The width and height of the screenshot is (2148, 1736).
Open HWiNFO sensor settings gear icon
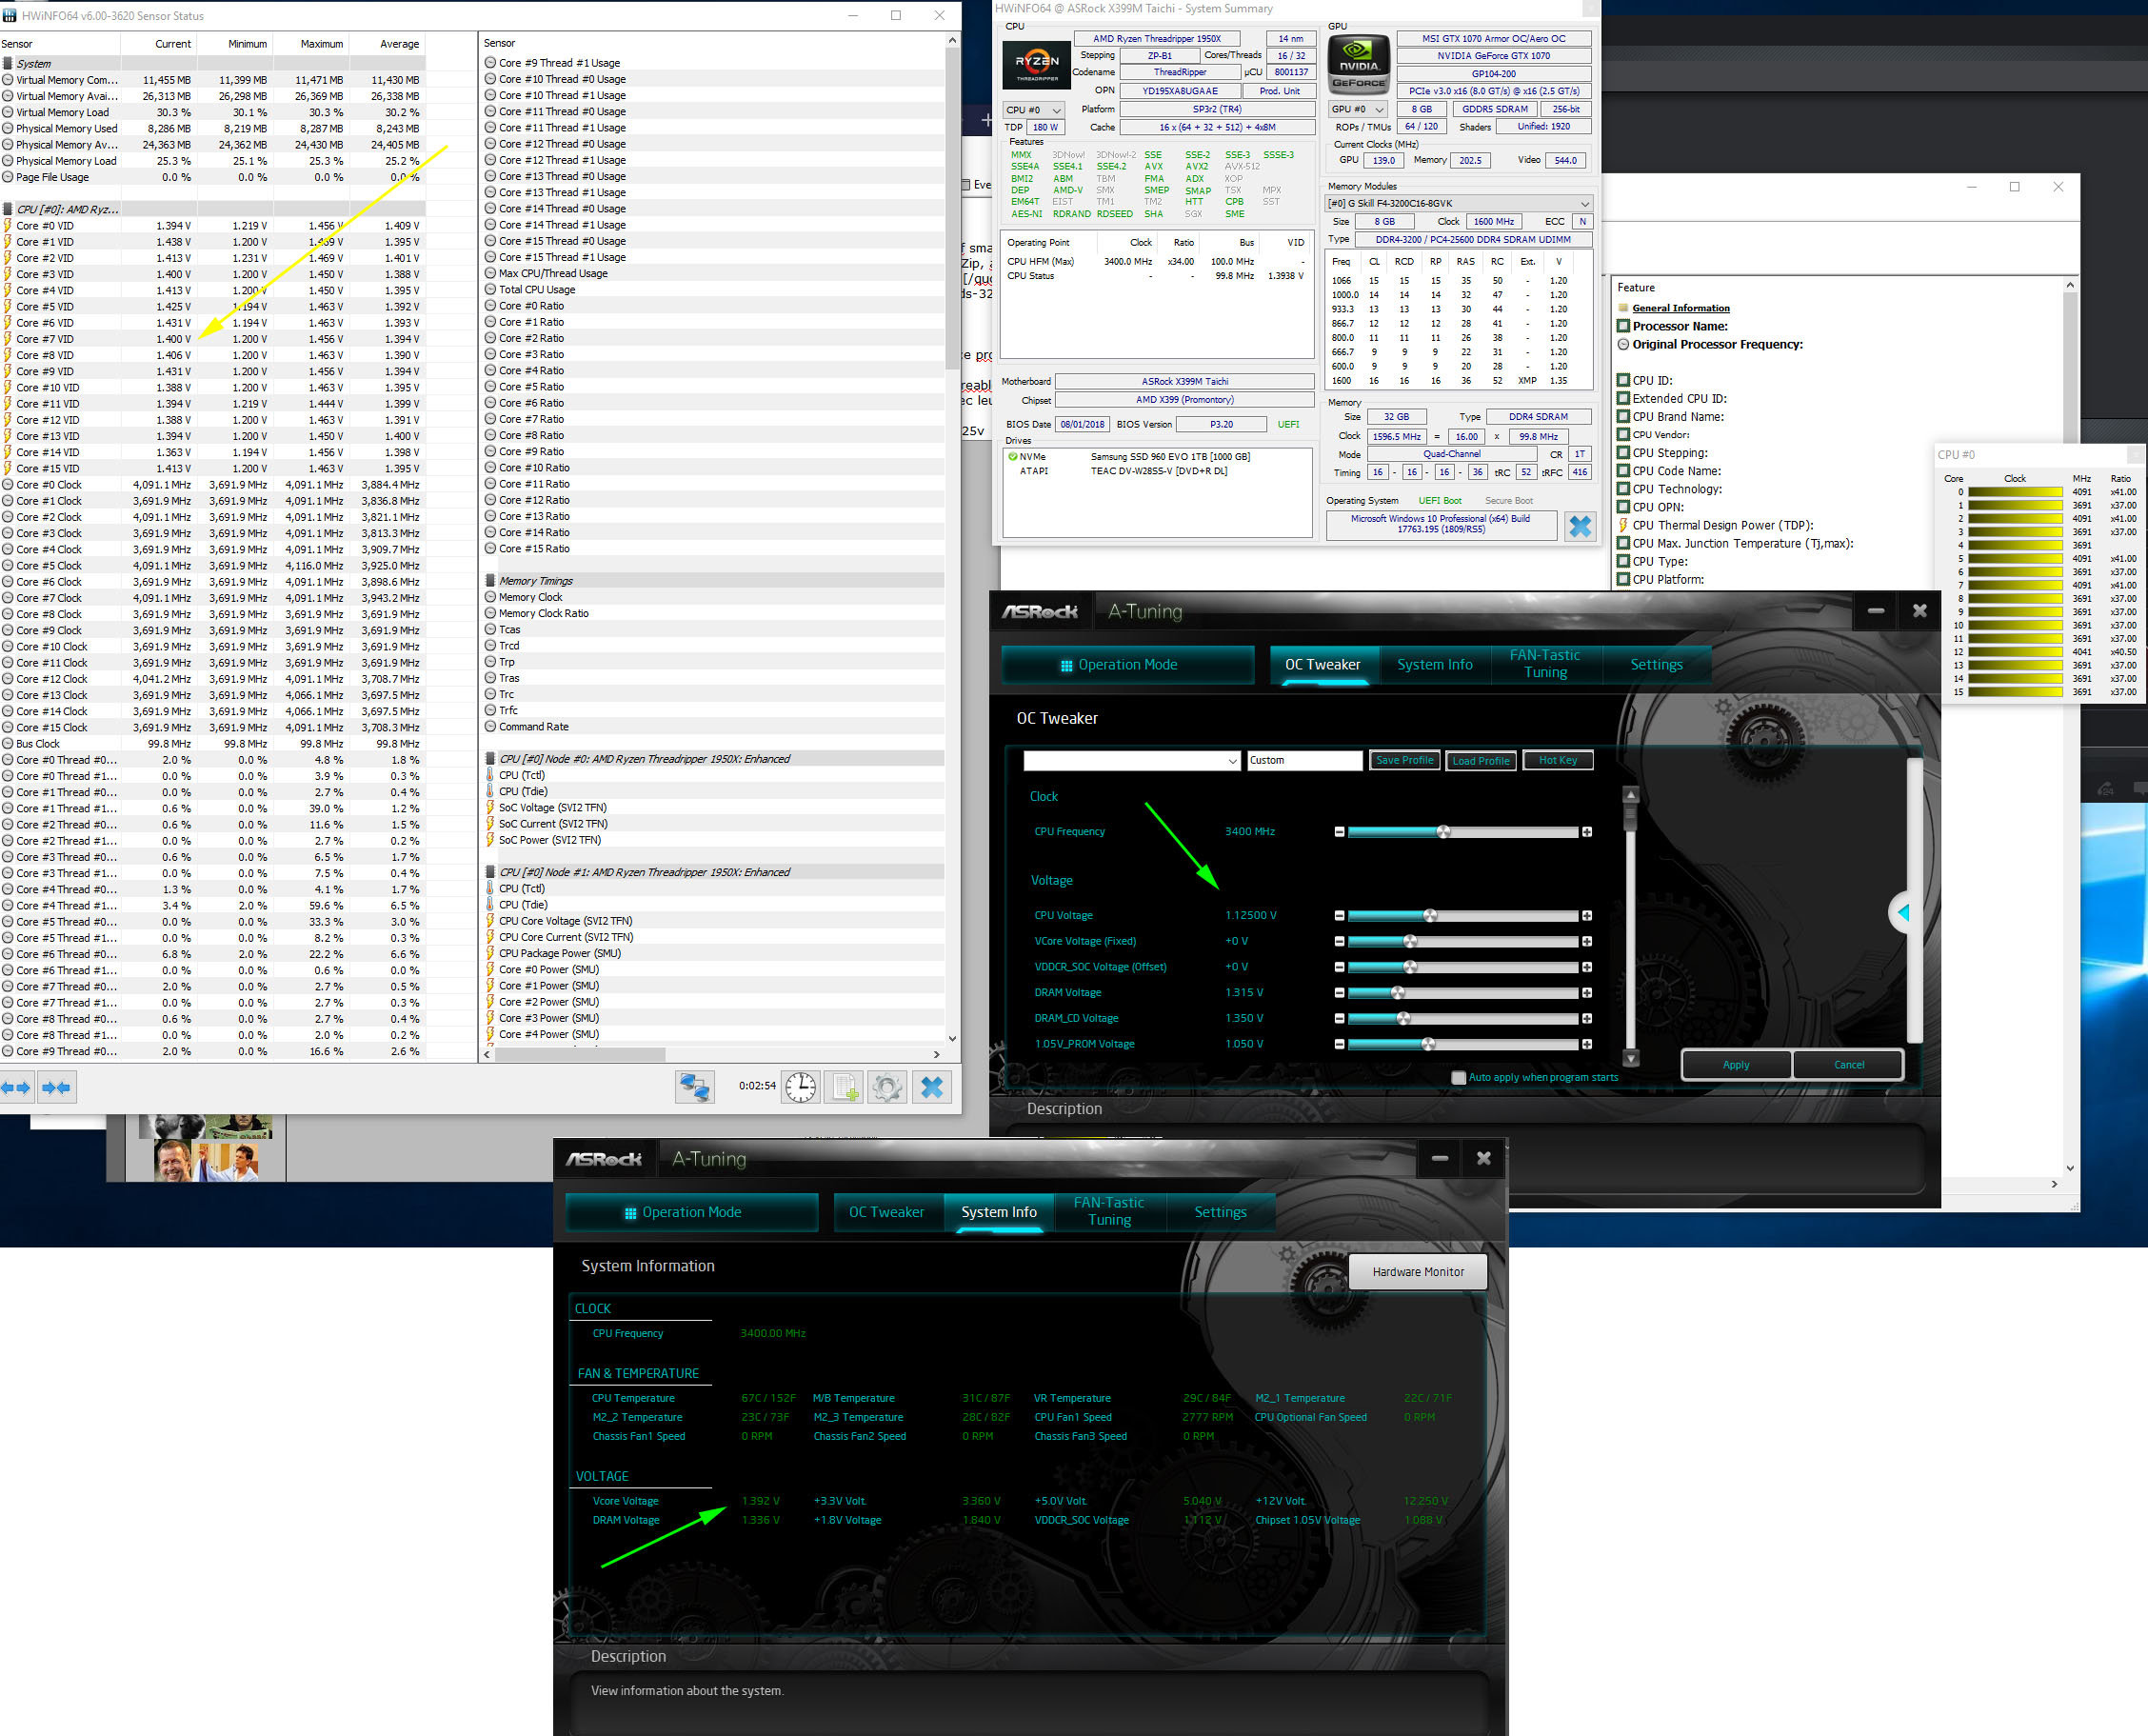(x=887, y=1087)
